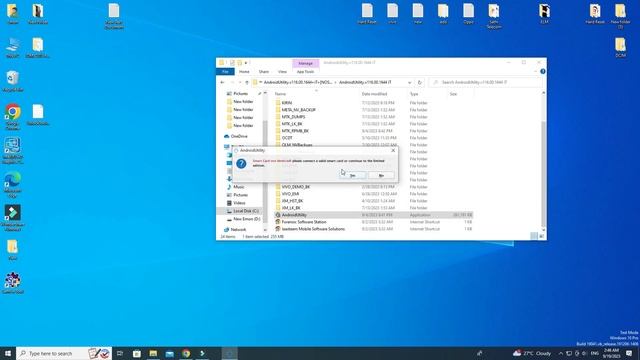Viewport: 640px width, 360px height.
Task: Switch to large icons view layout
Action: (542, 236)
